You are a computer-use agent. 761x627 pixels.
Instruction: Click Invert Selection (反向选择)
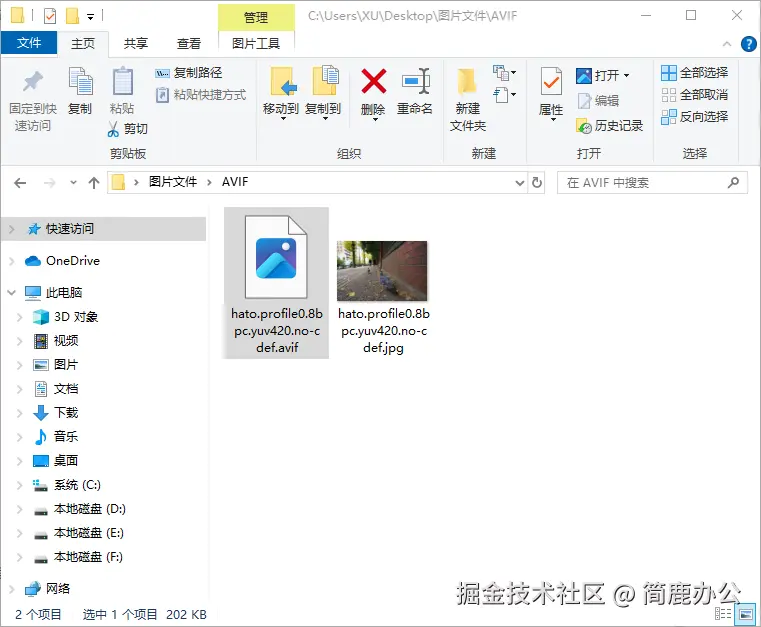click(695, 116)
